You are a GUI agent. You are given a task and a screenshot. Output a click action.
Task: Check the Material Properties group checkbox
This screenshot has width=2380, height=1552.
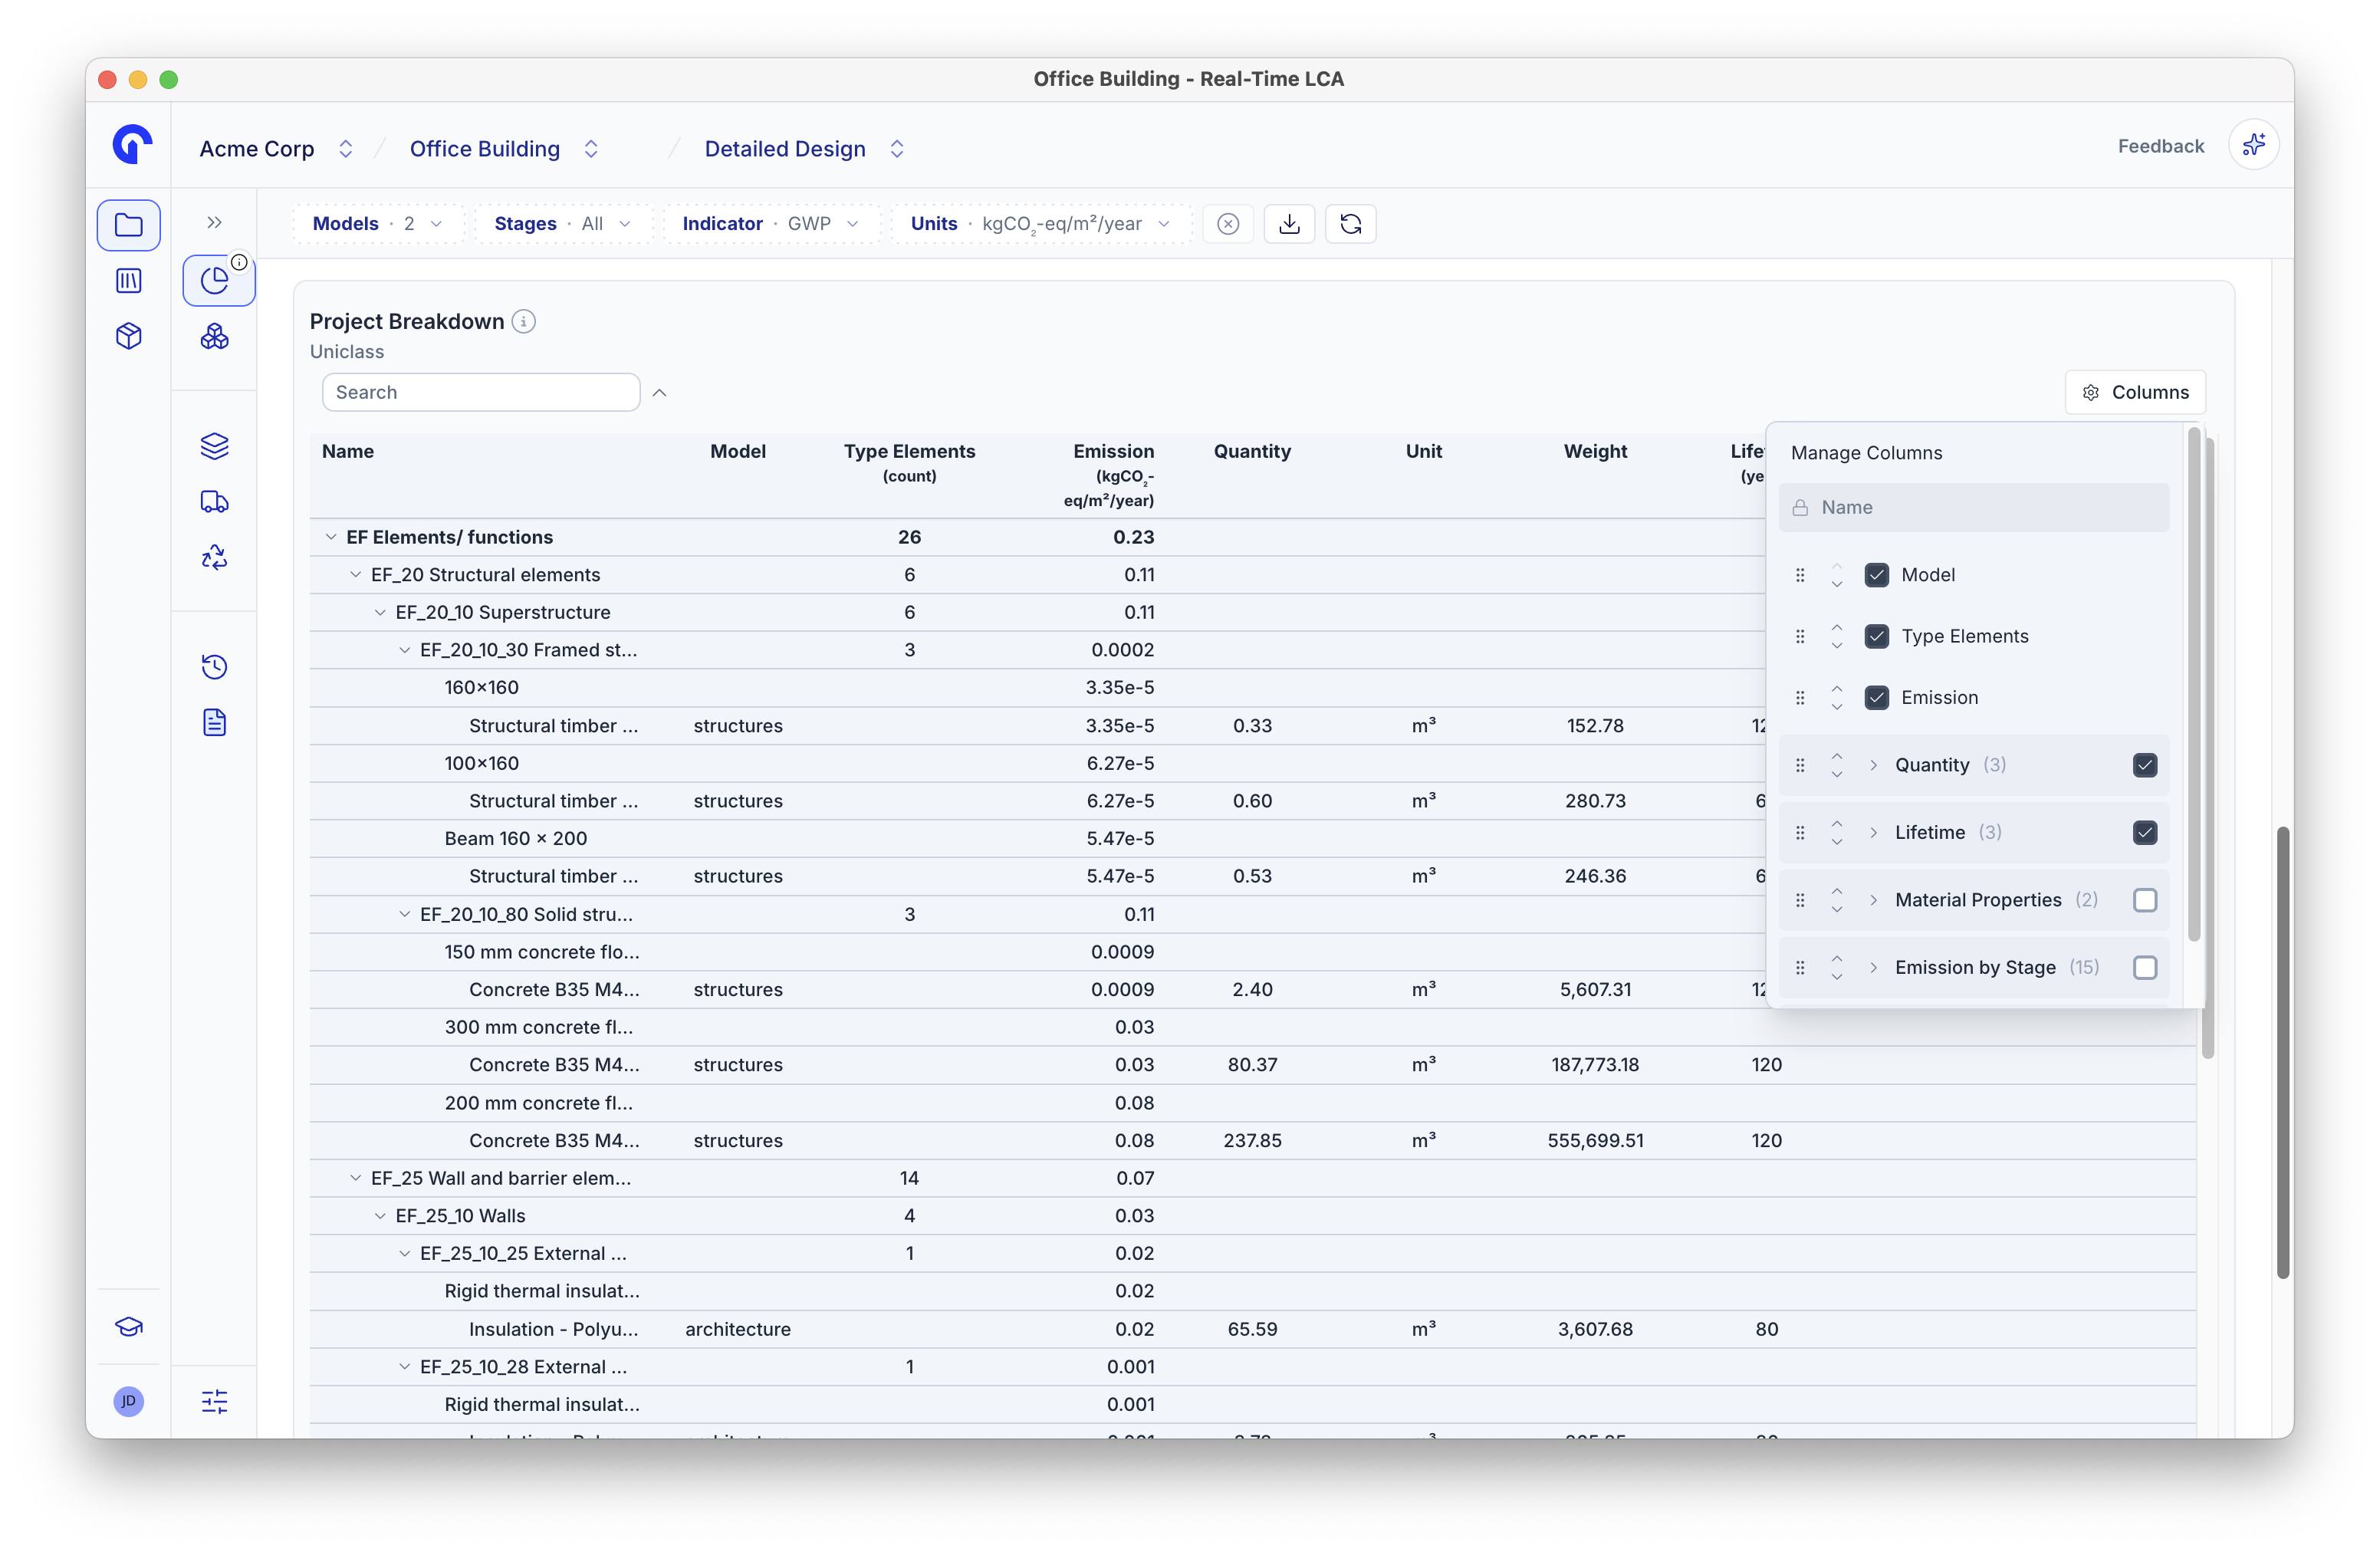[x=2145, y=901]
